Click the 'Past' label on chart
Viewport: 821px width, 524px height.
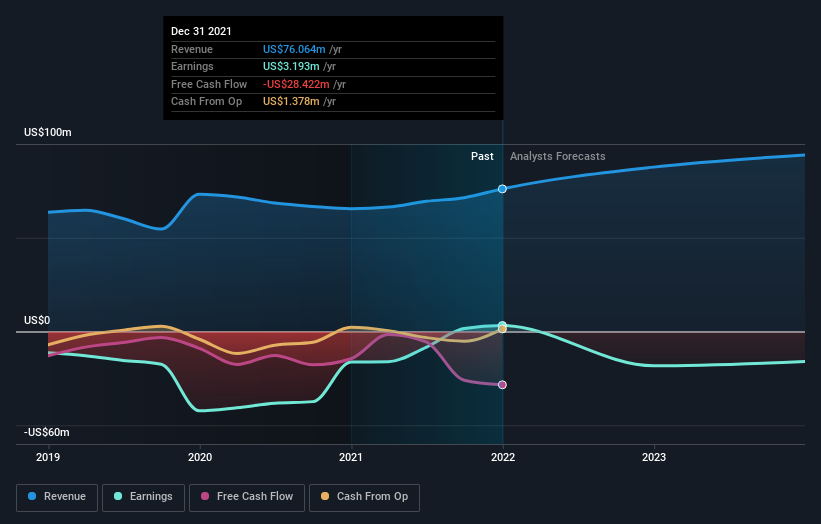click(482, 156)
